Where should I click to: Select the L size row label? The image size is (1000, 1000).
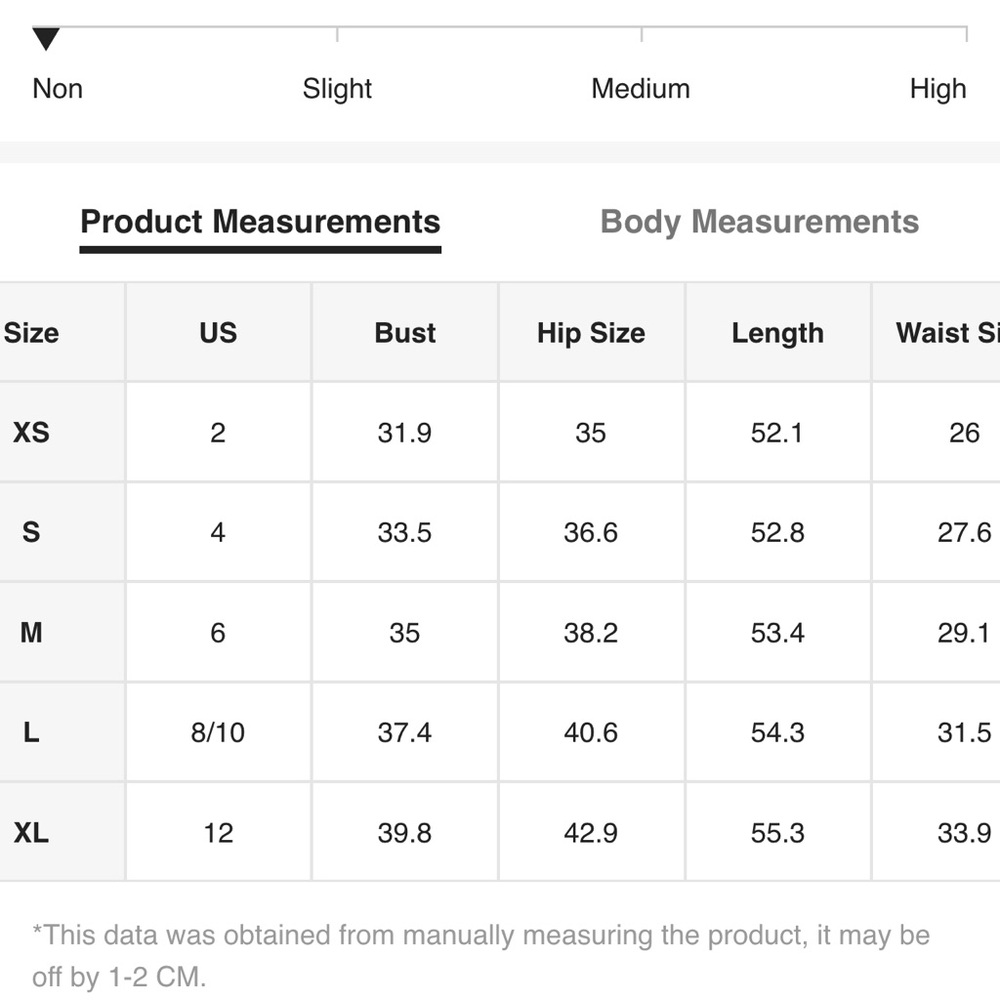point(31,732)
